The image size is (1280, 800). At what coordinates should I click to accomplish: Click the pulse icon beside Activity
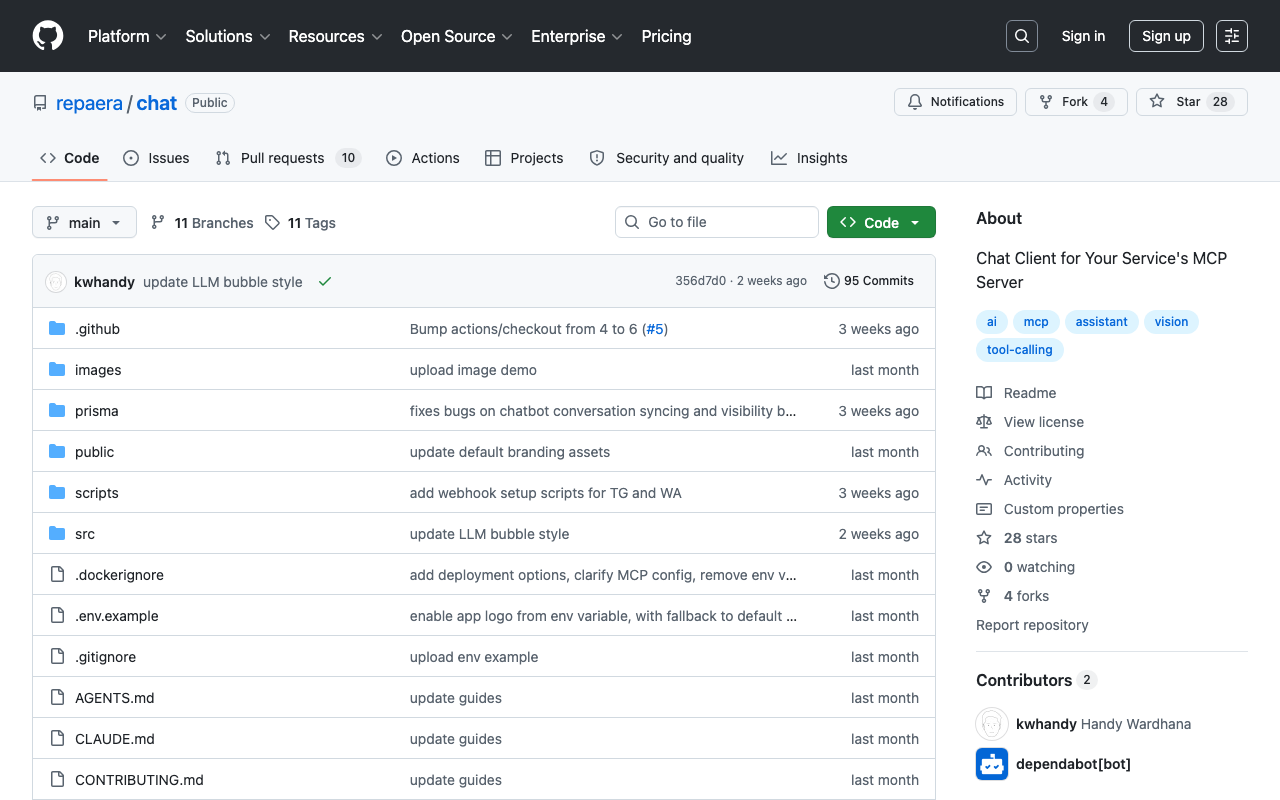click(984, 480)
